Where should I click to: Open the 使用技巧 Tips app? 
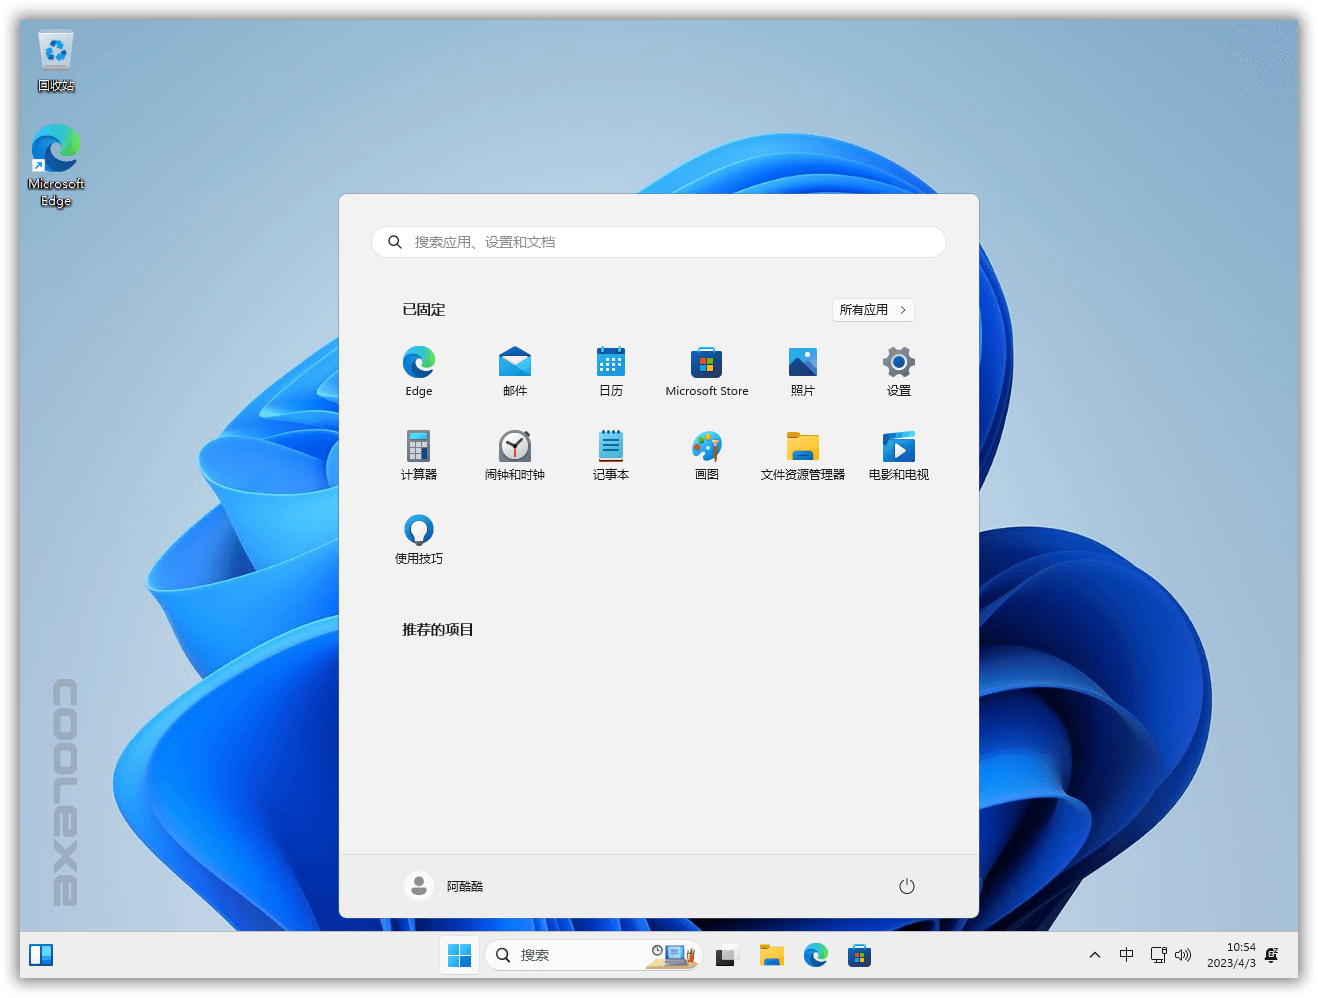click(418, 537)
